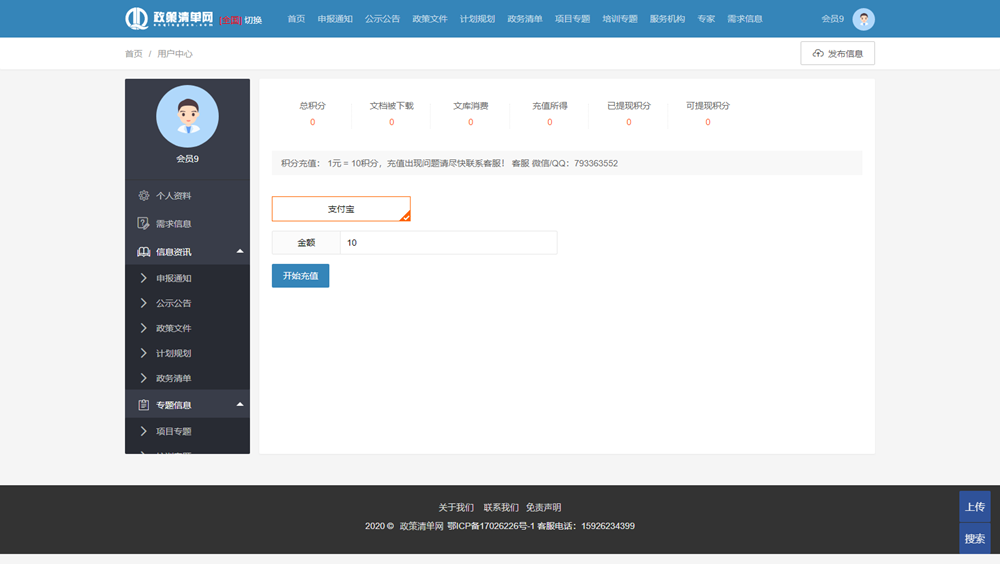Click the clipboard icon beside 专题信息
This screenshot has width=1000, height=564.
coord(143,404)
